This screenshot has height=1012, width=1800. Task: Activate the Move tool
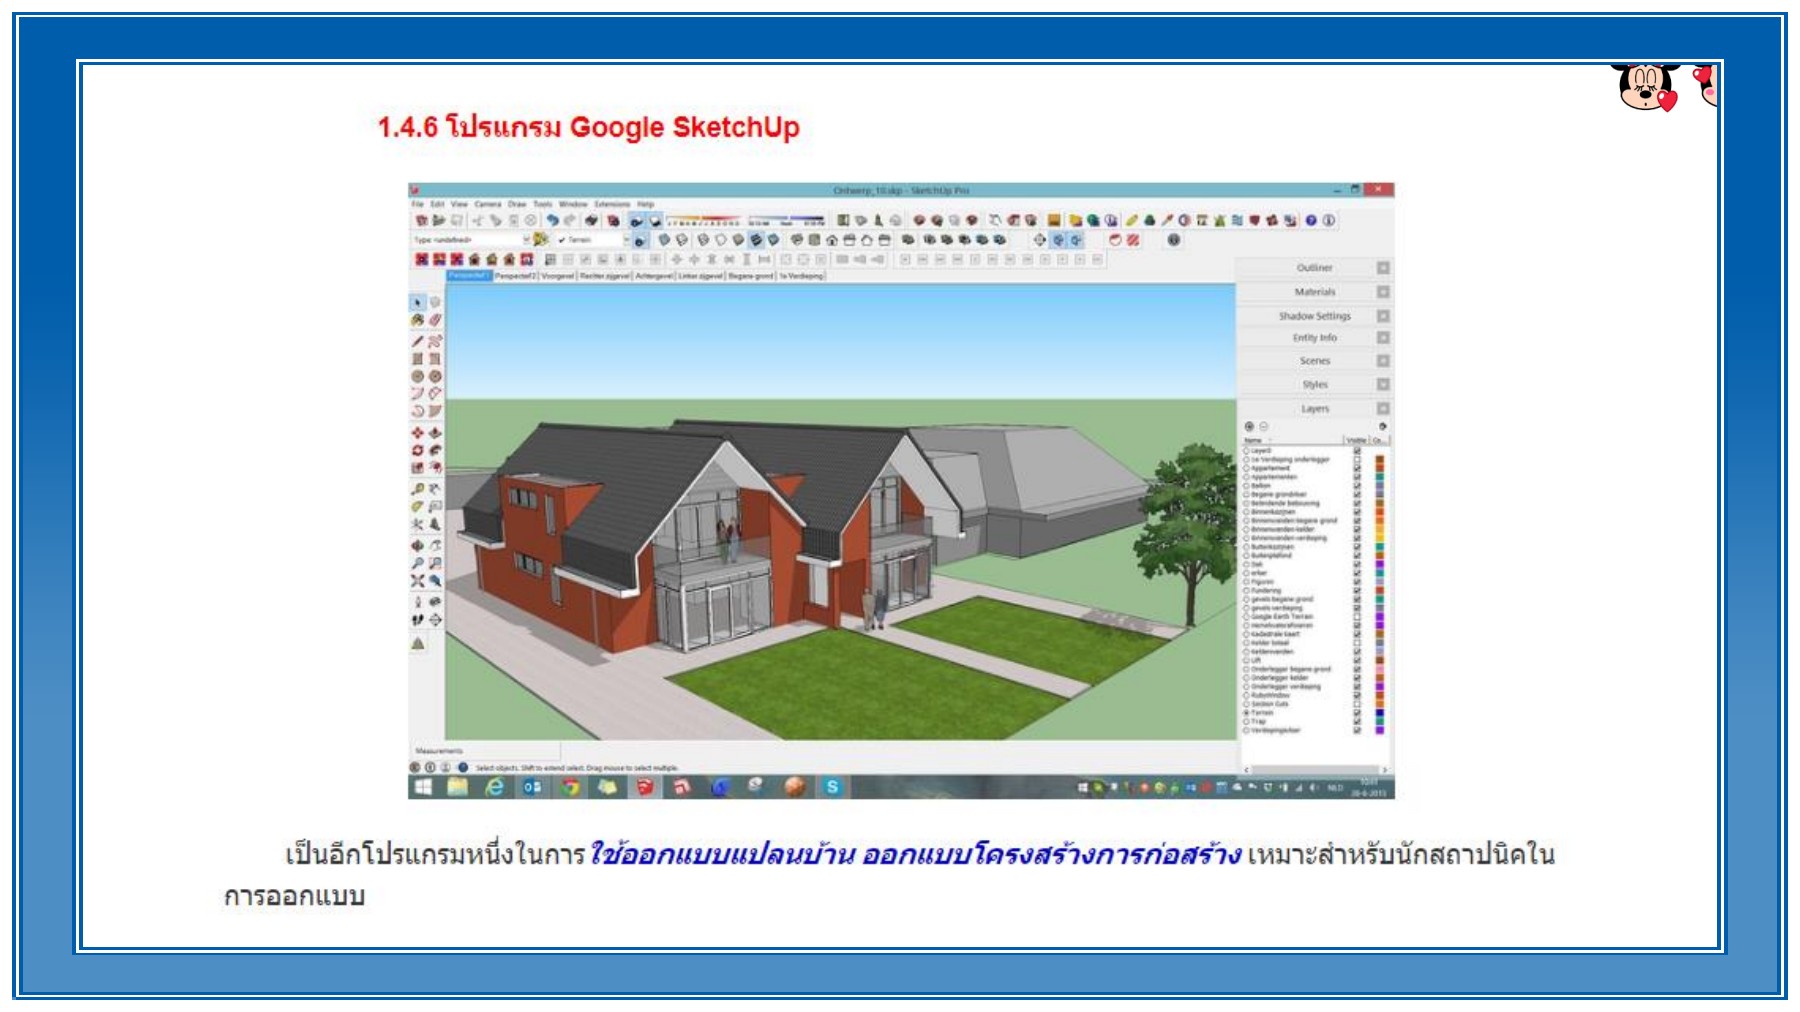pos(418,433)
